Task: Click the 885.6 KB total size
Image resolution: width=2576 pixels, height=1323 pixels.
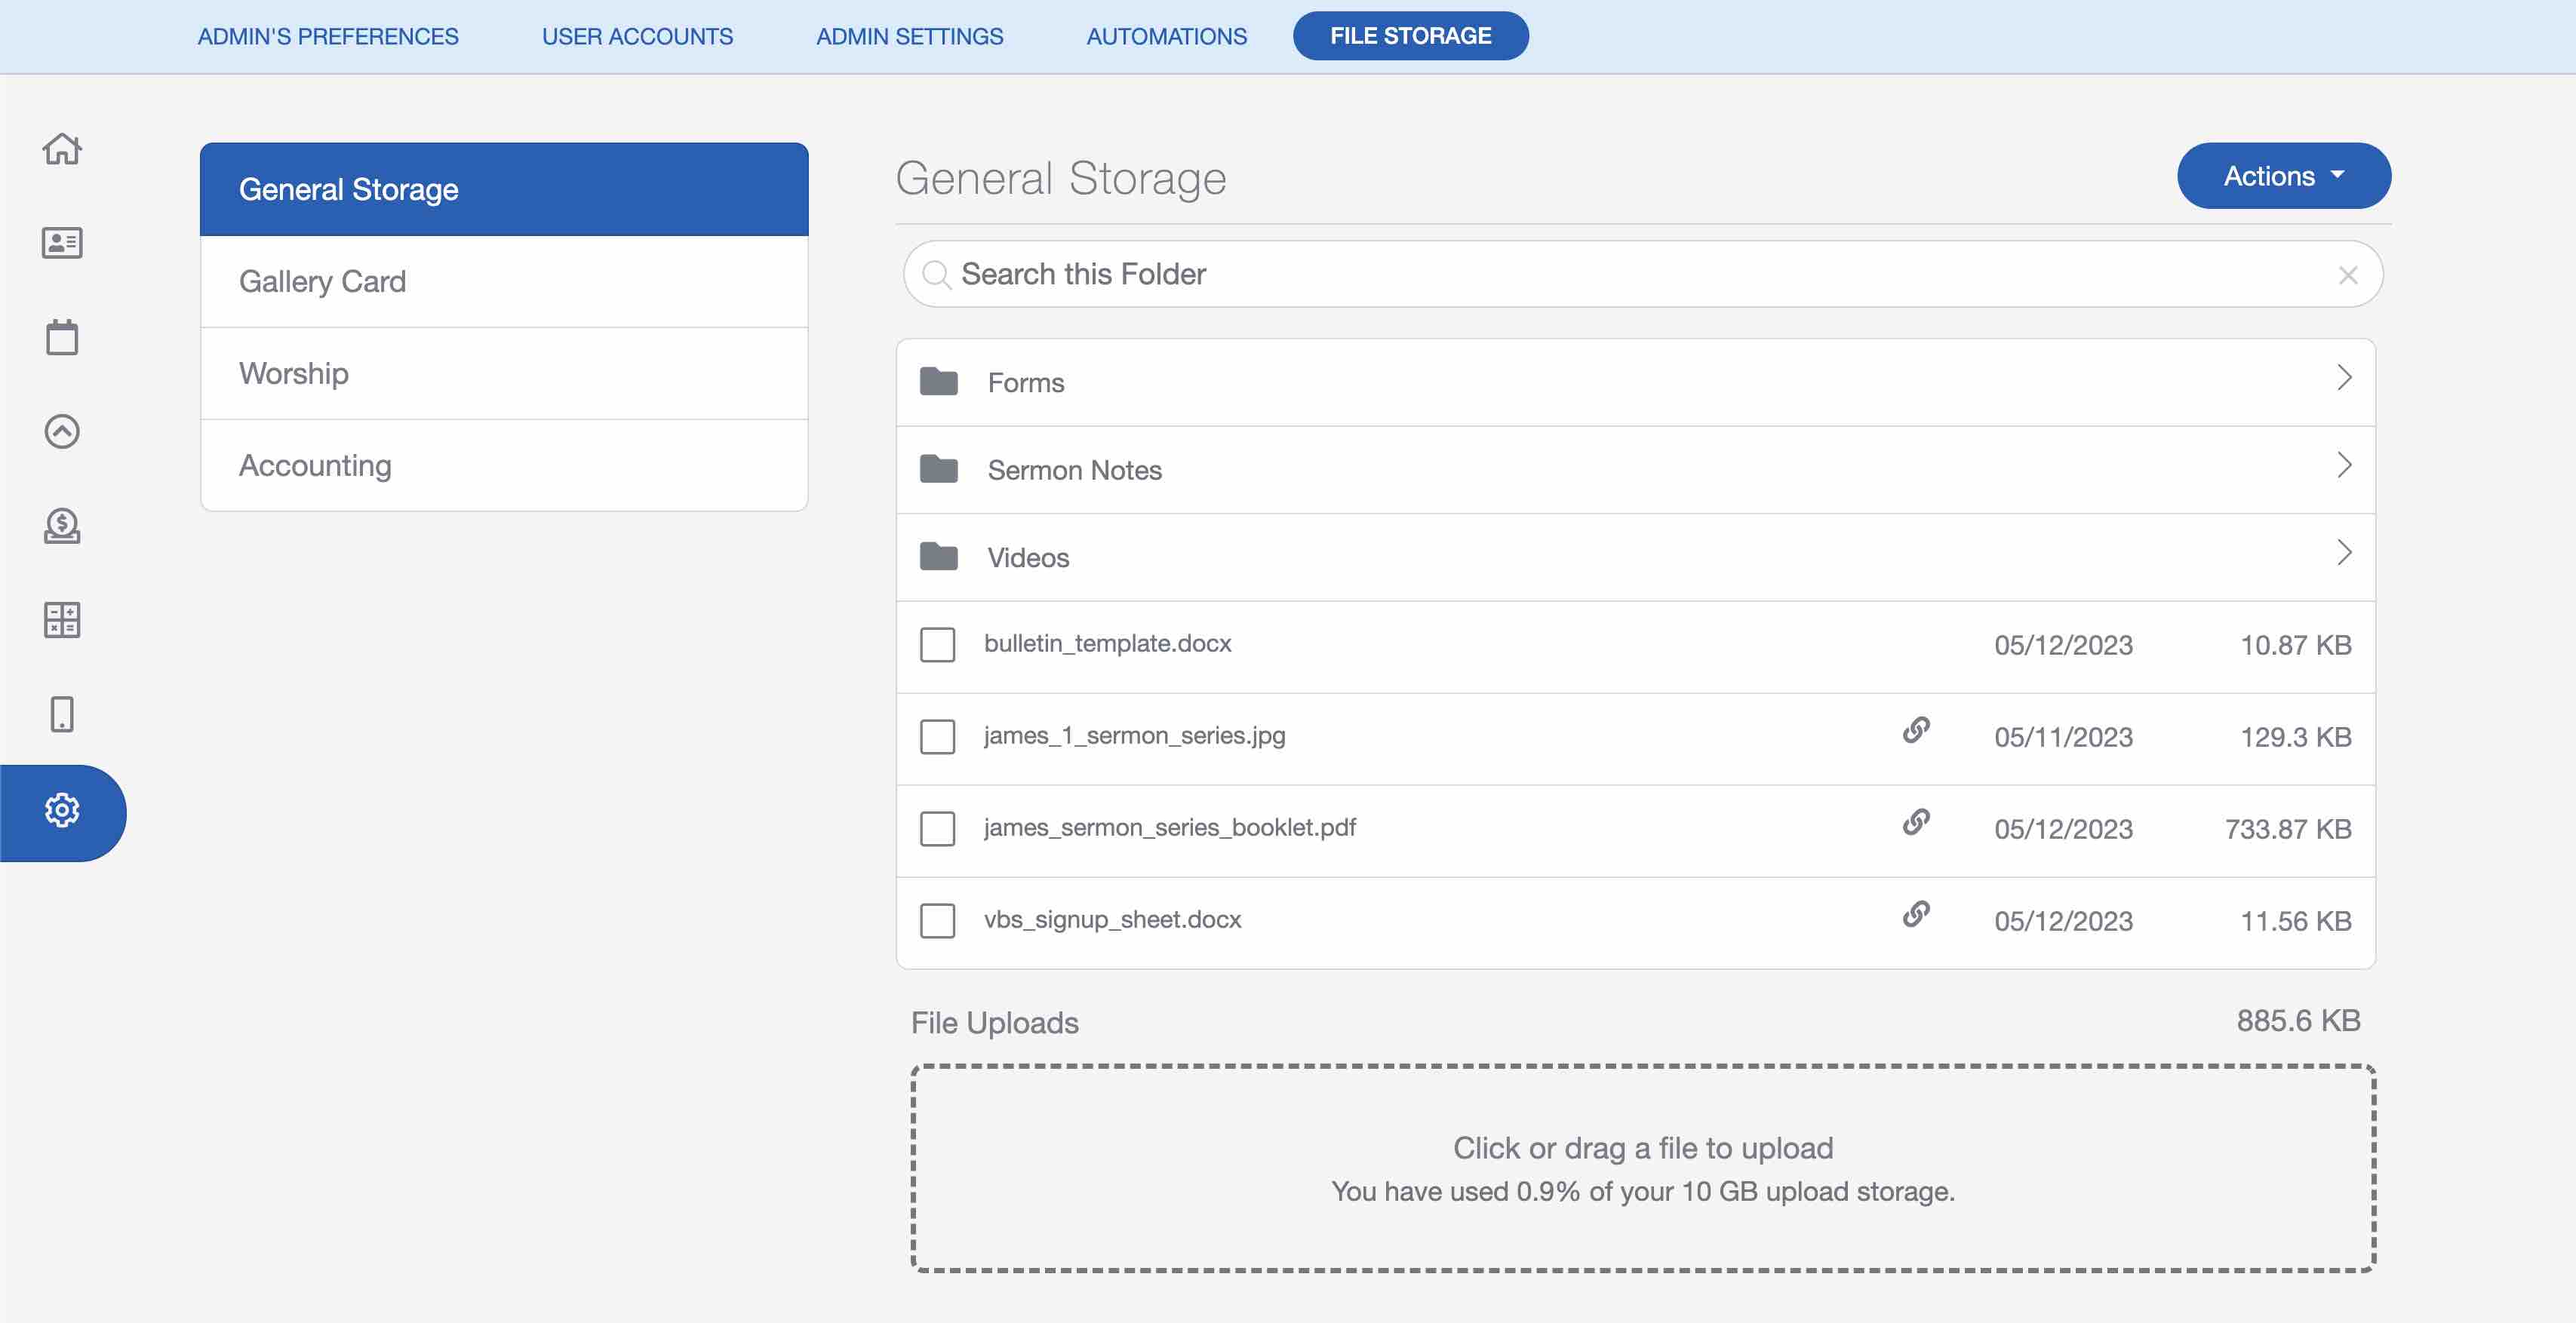Action: (x=2298, y=1020)
